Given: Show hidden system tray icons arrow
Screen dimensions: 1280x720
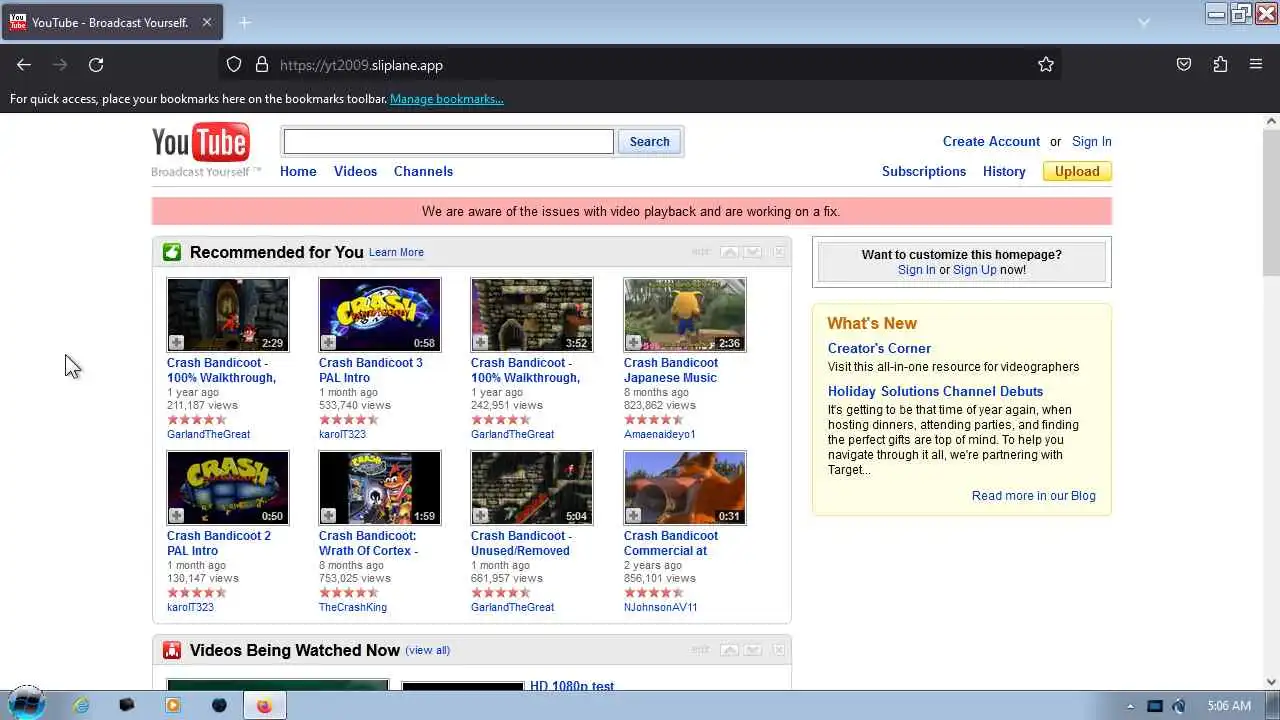Looking at the screenshot, I should coord(1130,706).
